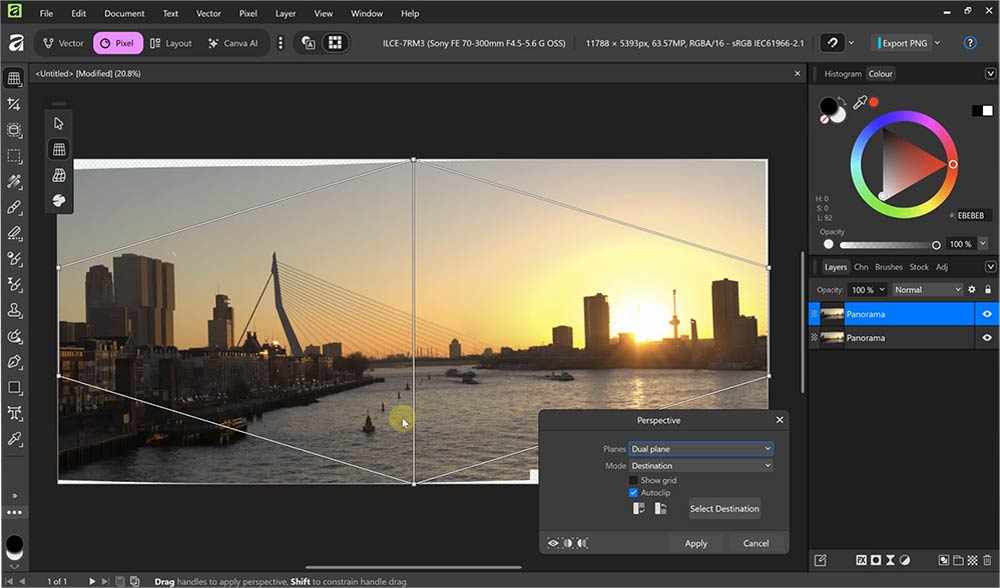The height and width of the screenshot is (588, 1000).
Task: Enable the Show grid checkbox
Action: coord(632,480)
